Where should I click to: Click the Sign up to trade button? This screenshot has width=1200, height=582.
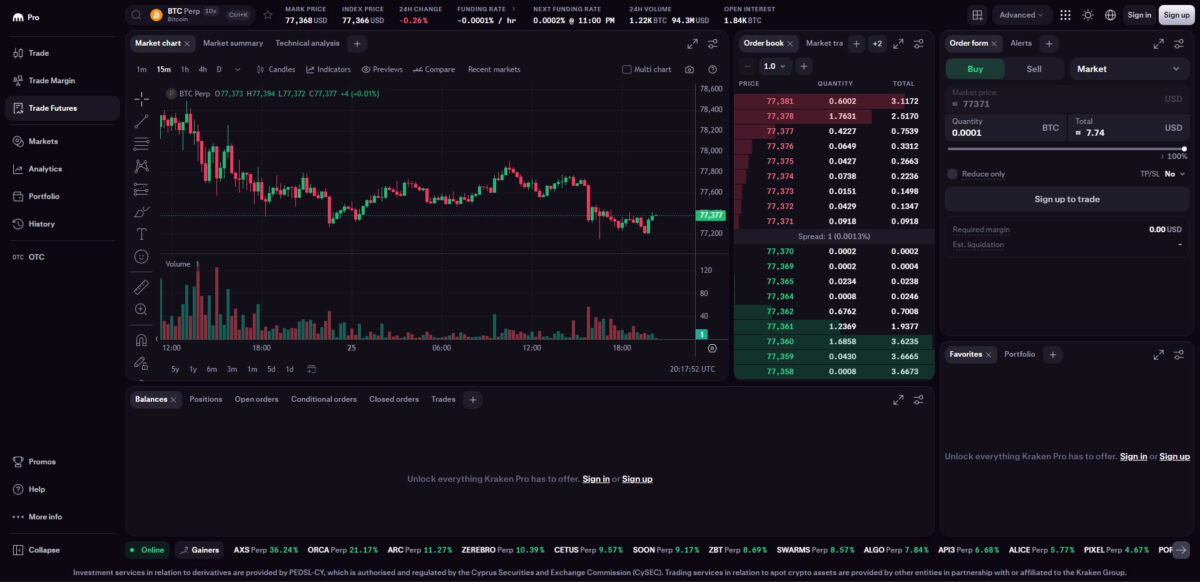tap(1067, 199)
